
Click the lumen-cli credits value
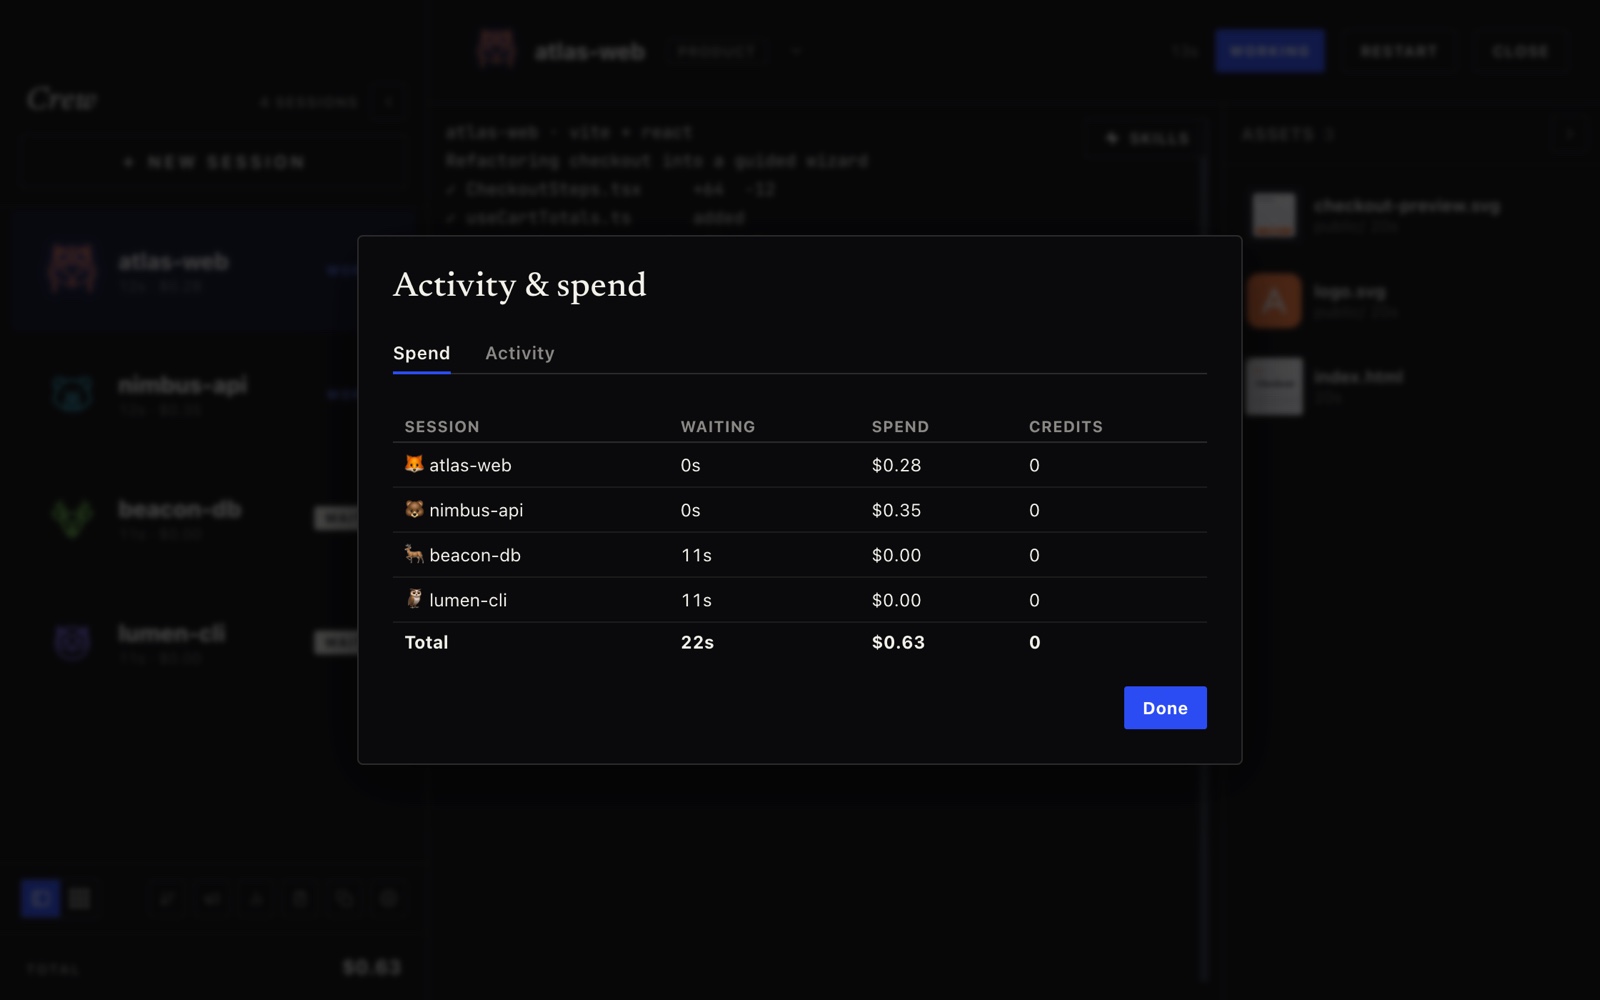pos(1034,600)
